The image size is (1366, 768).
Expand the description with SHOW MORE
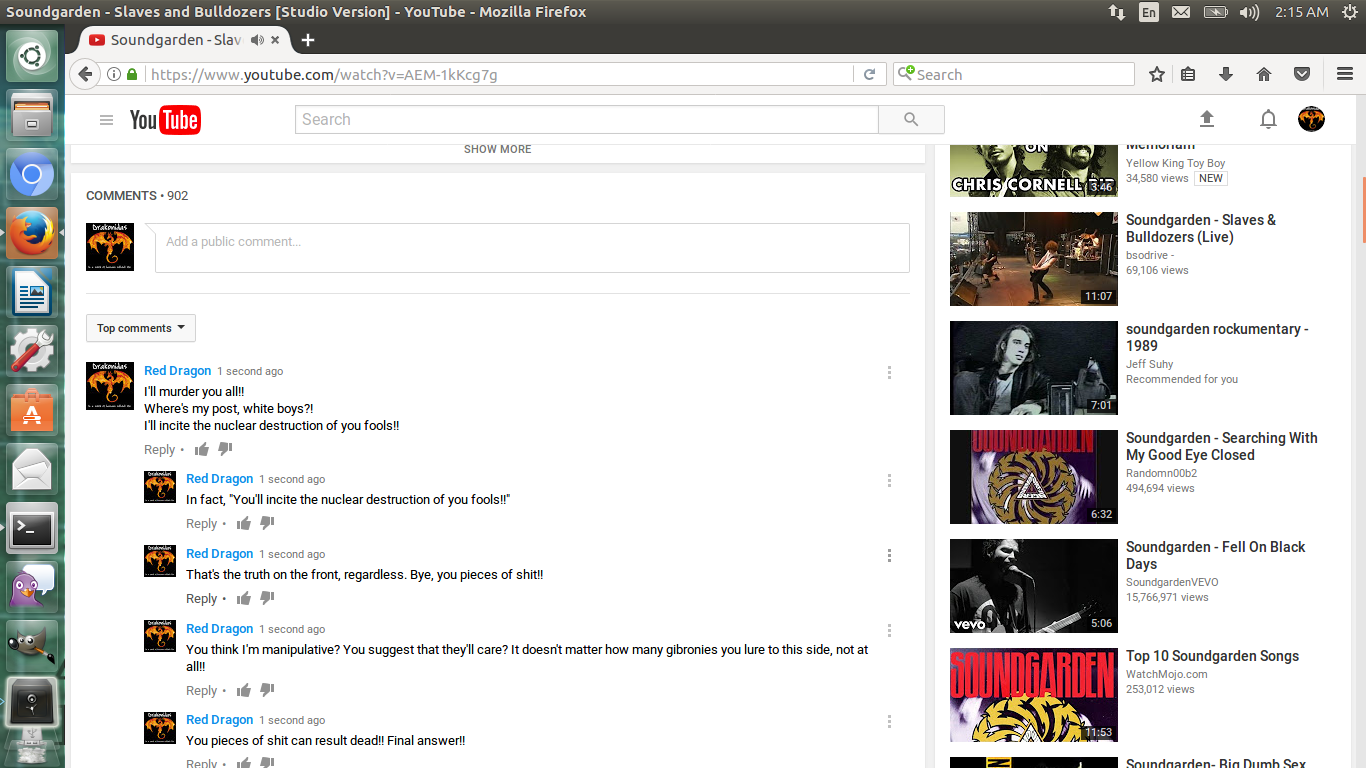[x=498, y=149]
